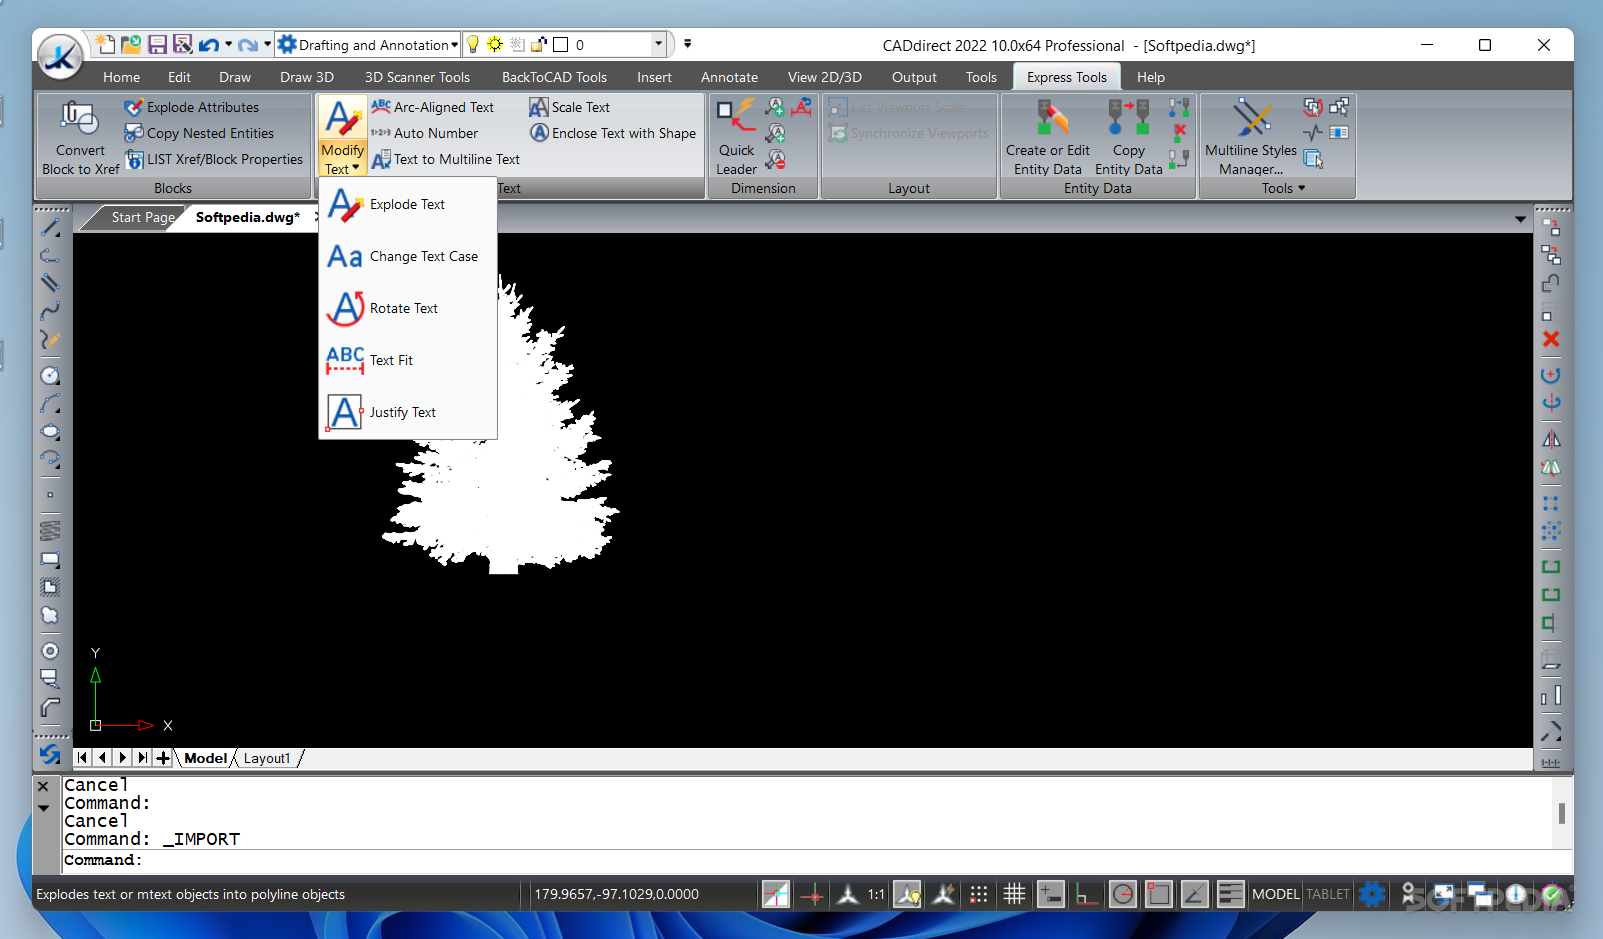Open the CADdirect application menu logo button
1603x939 pixels.
pos(60,57)
